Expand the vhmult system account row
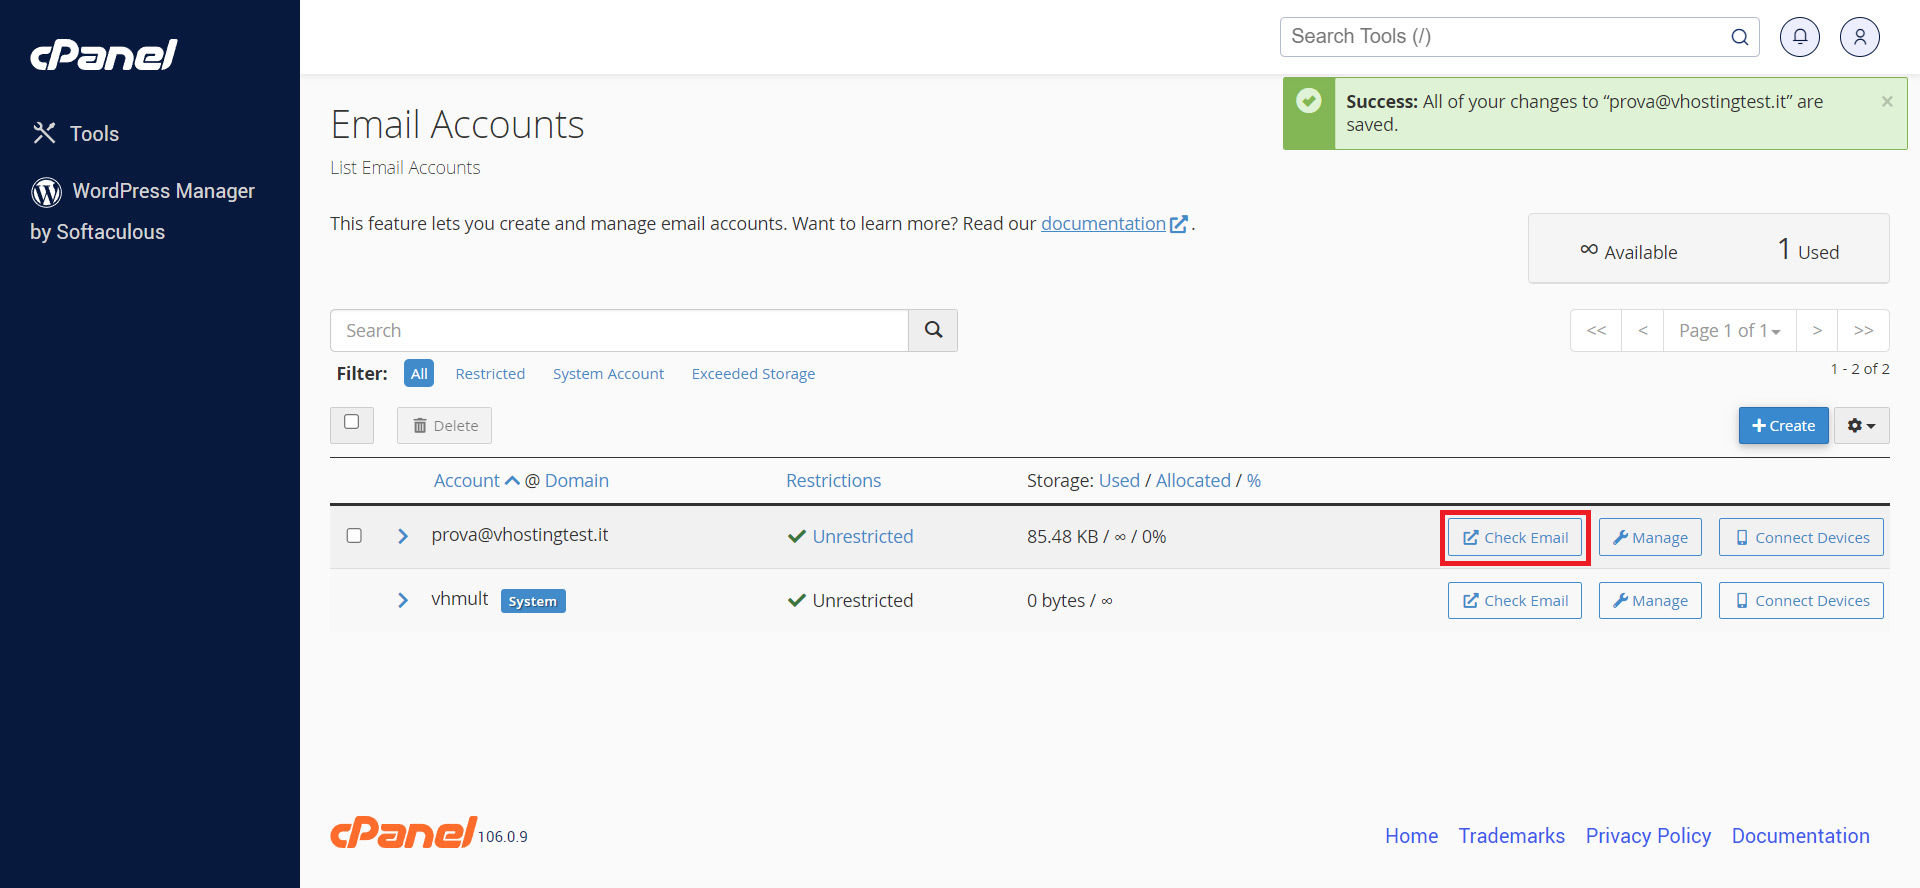The height and width of the screenshot is (888, 1920). pos(403,600)
